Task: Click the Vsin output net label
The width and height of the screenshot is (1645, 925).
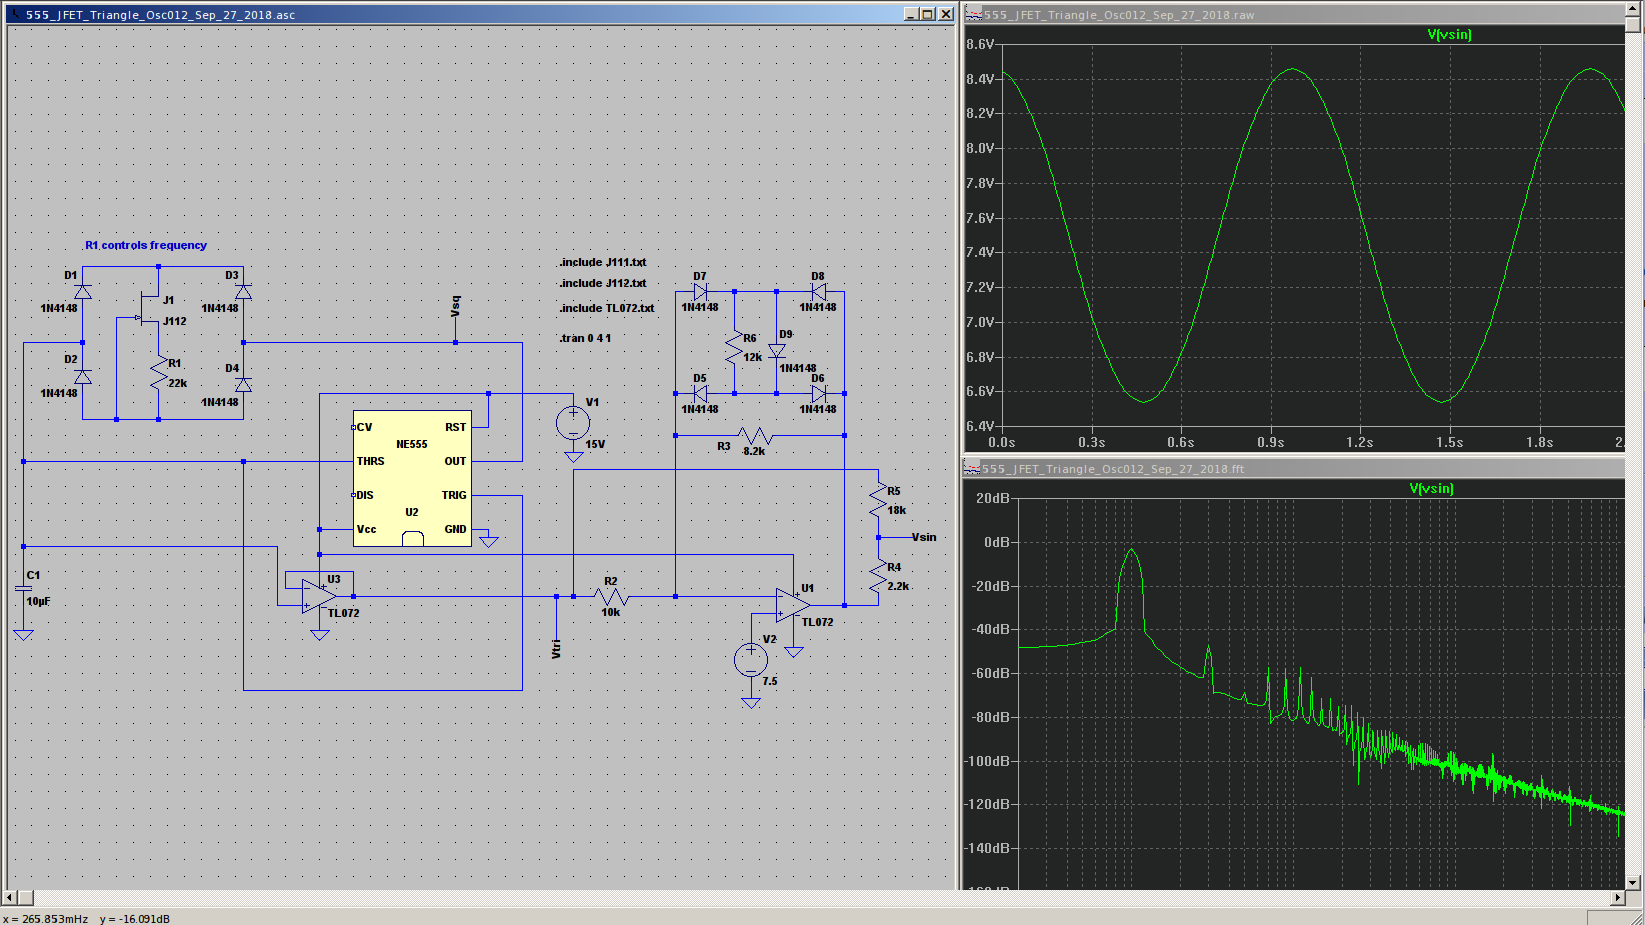Action: click(x=924, y=537)
